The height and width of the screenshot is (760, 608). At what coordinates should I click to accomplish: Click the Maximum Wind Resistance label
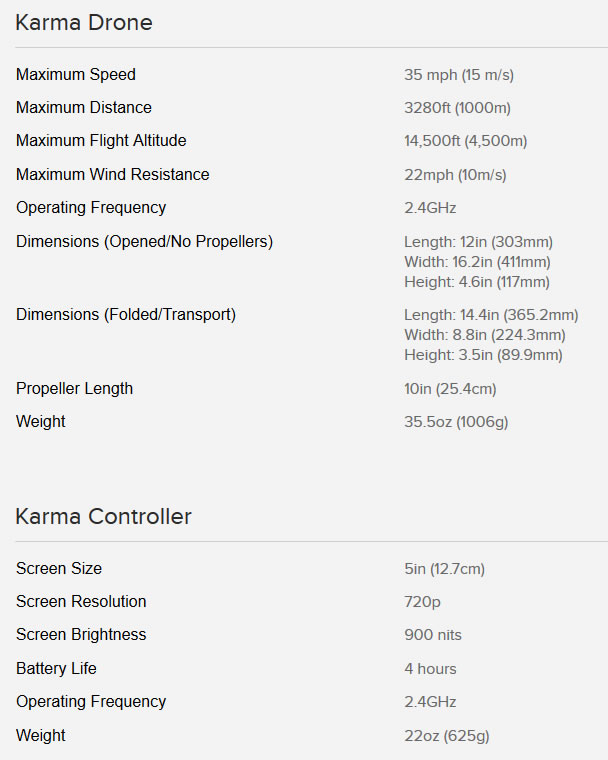(113, 175)
